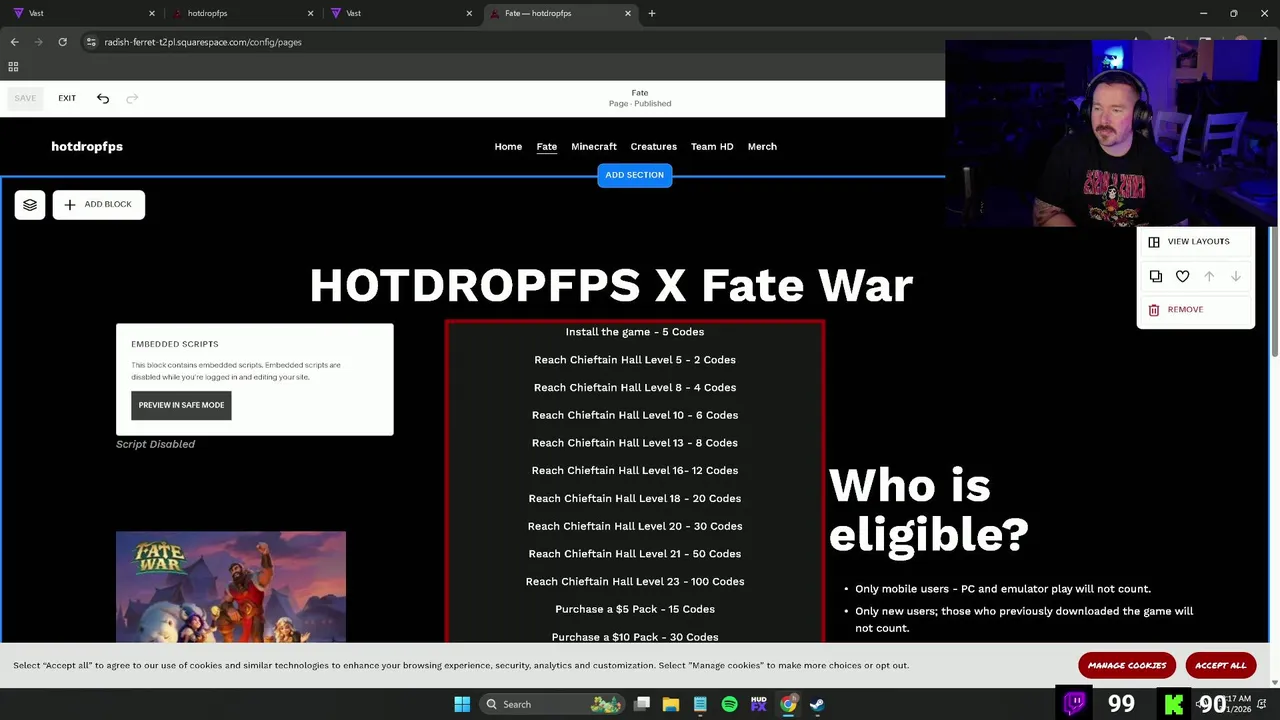Click the page vertical scrollbar
Viewport: 1280px width, 720px height.
pos(1274,290)
